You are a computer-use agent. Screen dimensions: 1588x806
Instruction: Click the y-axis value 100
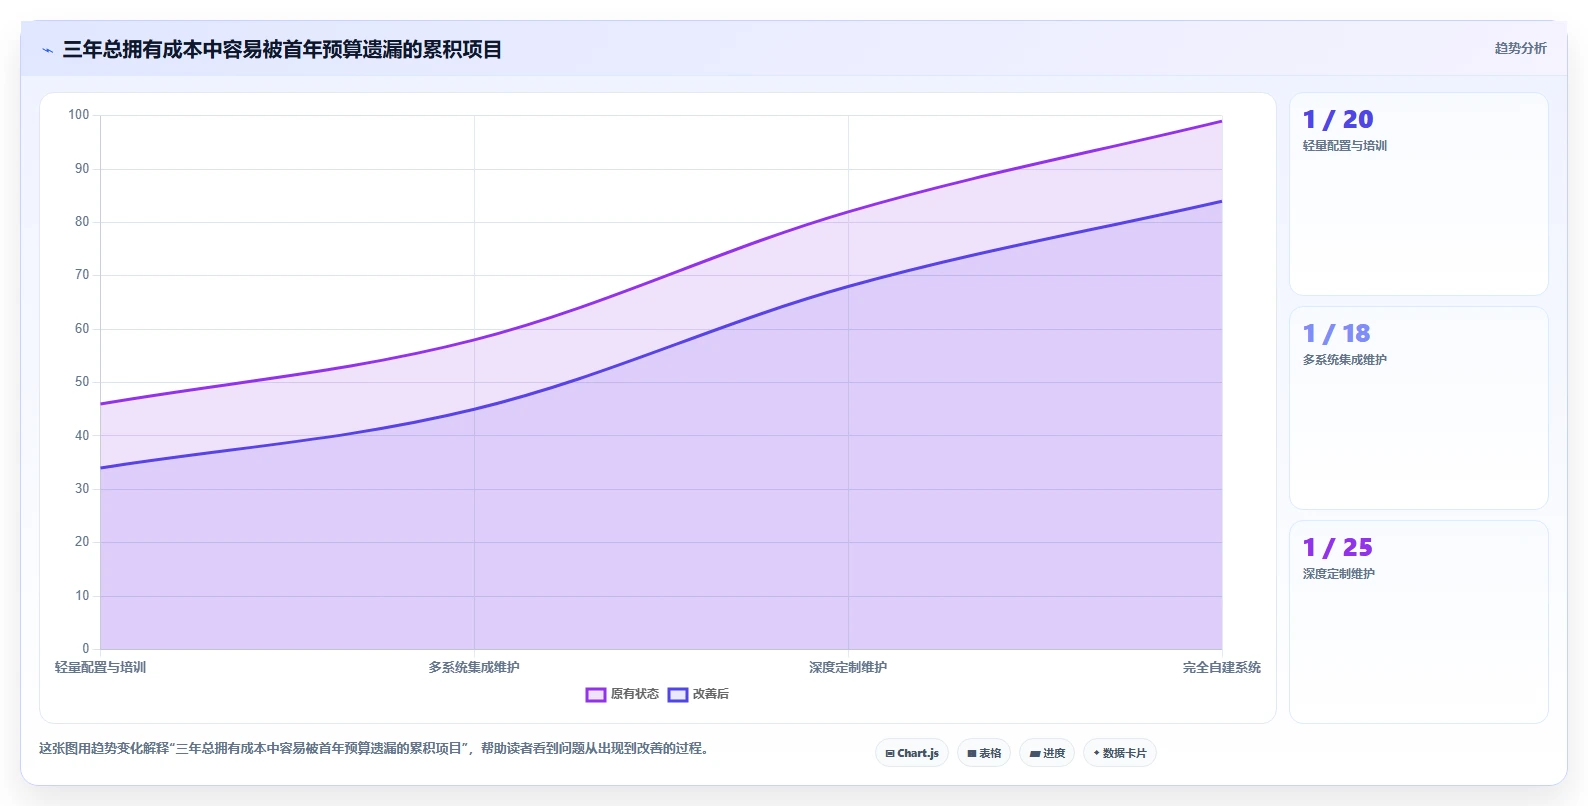point(79,115)
